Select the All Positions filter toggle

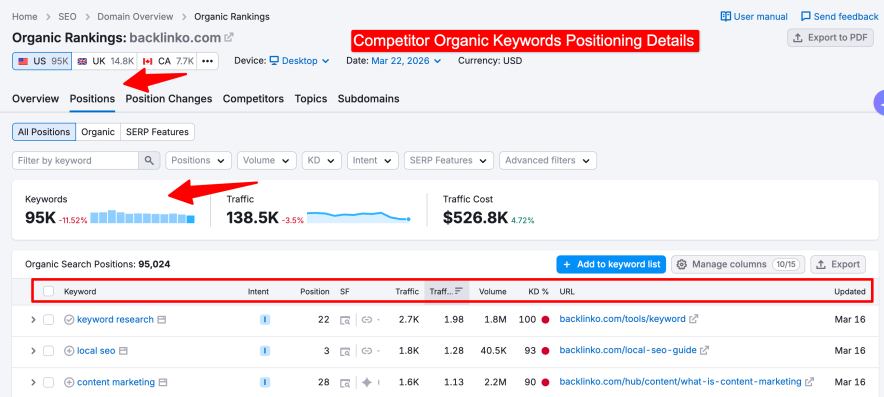pos(44,132)
